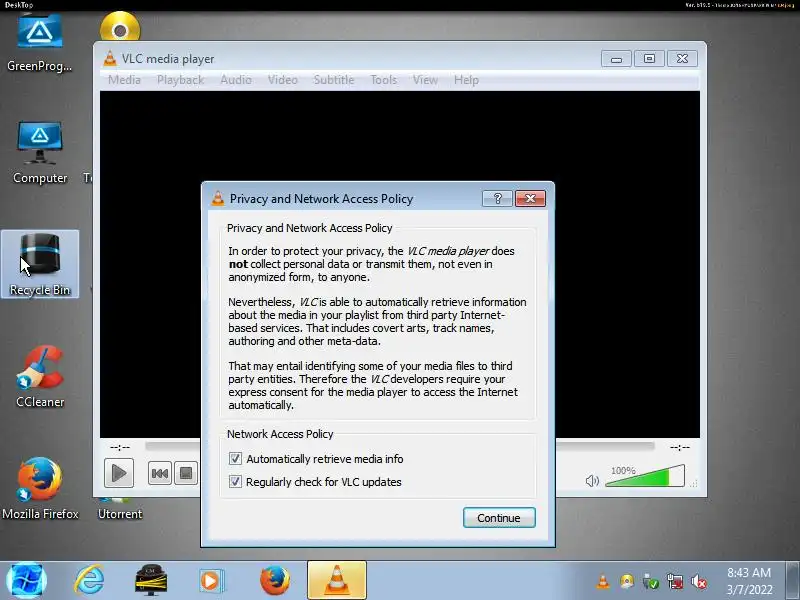This screenshot has width=800, height=600.
Task: Open the Media menu in VLC
Action: 124,80
